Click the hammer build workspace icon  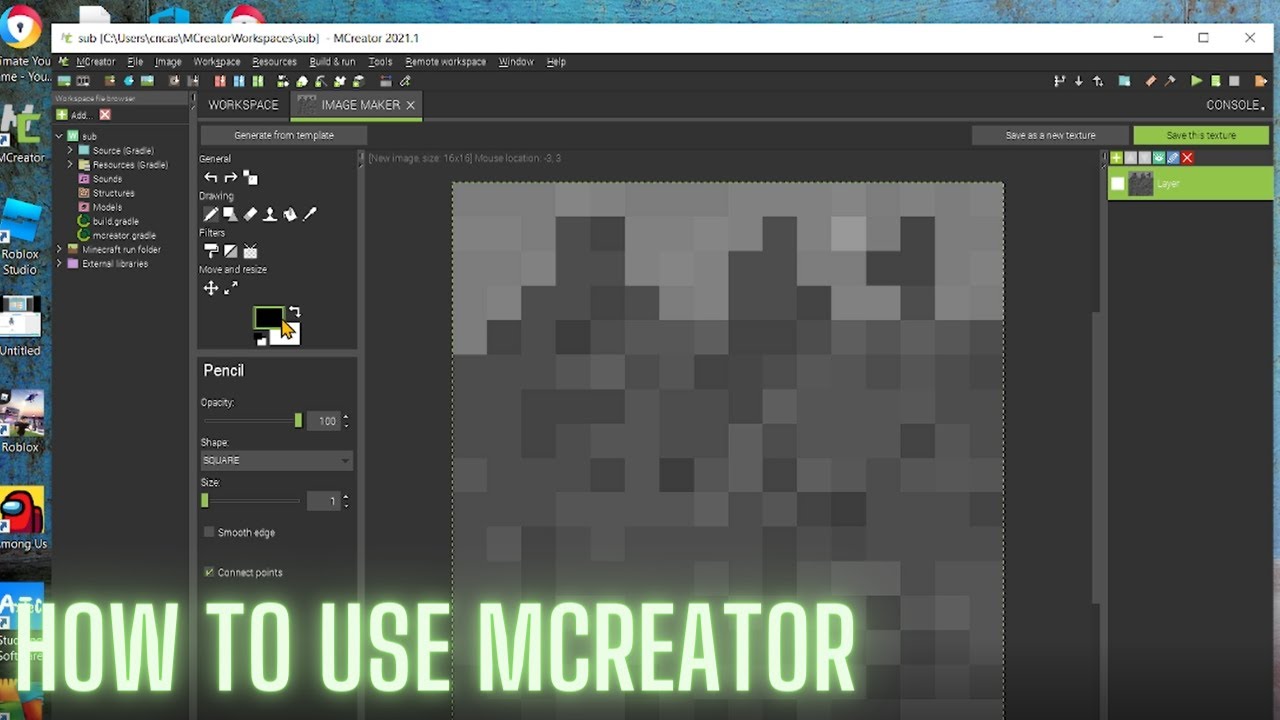(x=1169, y=81)
